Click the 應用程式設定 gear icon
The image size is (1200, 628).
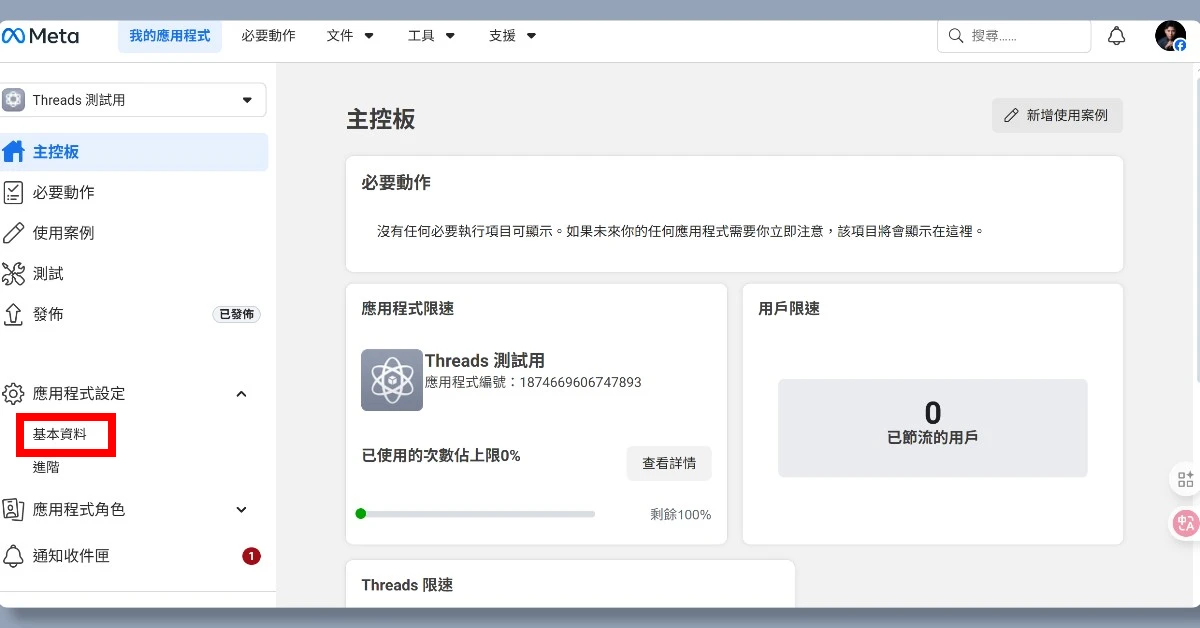click(x=13, y=394)
